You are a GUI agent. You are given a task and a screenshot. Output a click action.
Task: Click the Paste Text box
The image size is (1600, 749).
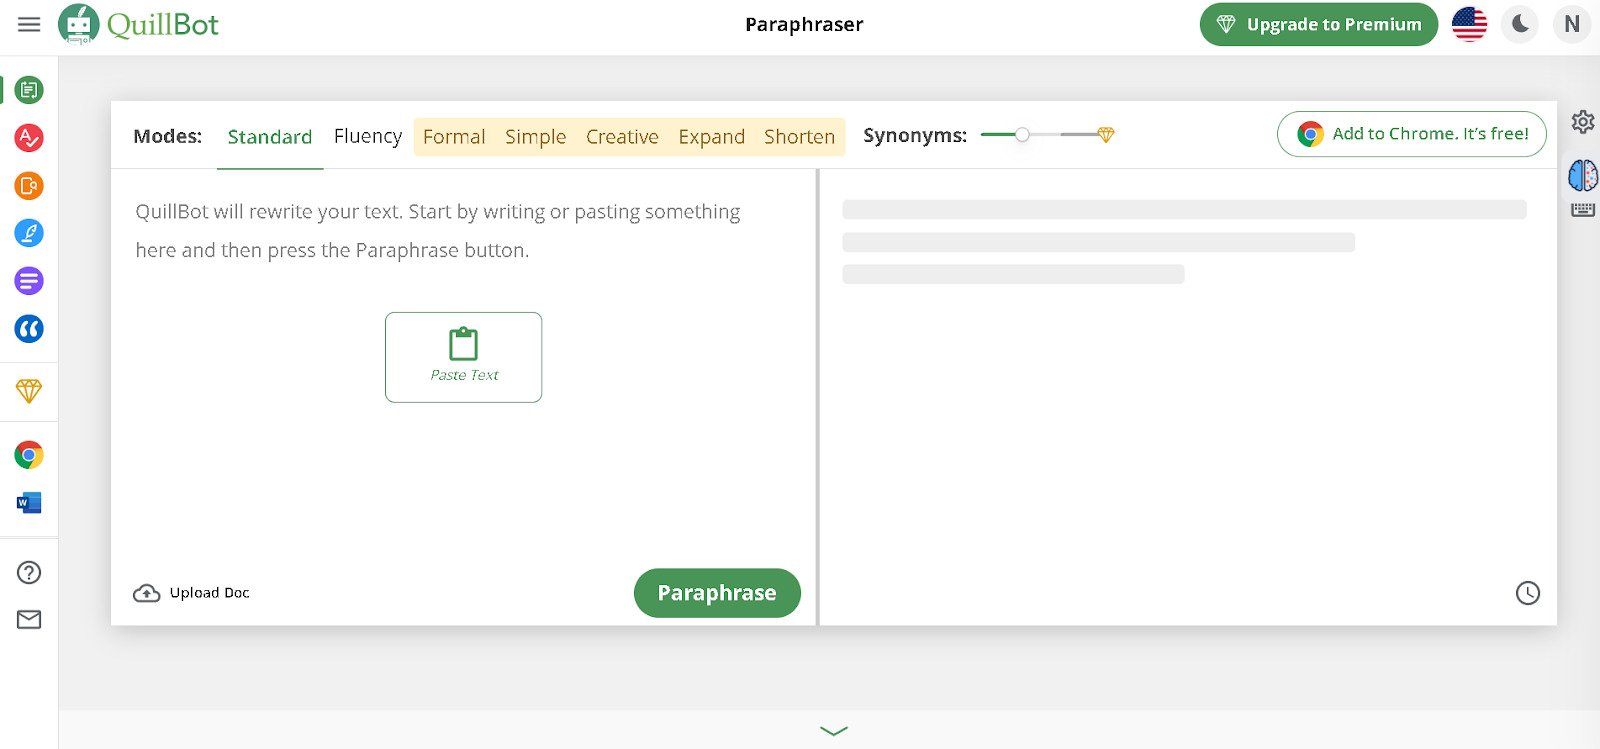click(463, 357)
